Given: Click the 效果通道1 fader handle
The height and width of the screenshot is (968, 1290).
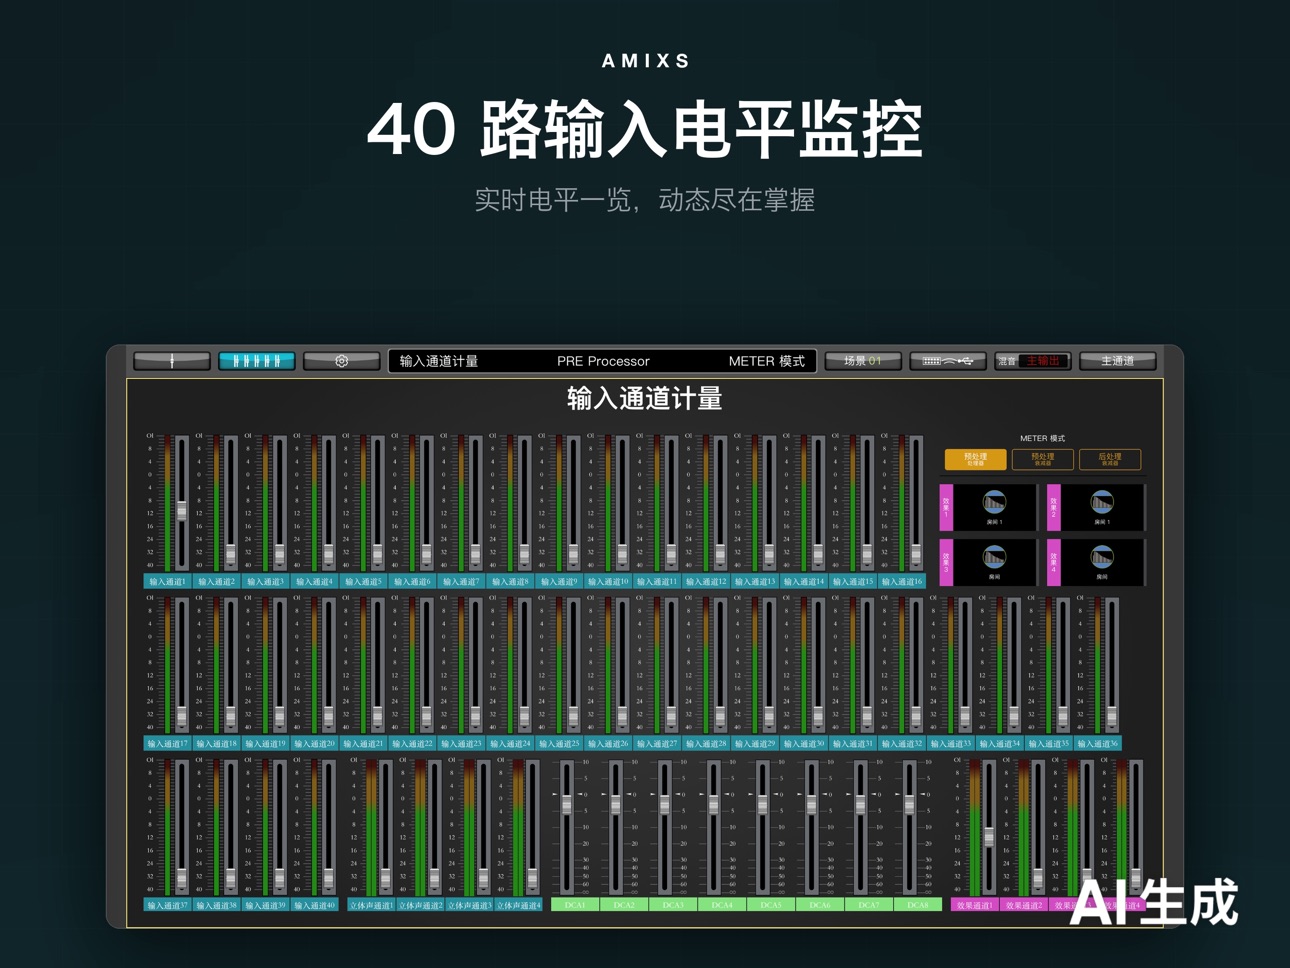Looking at the screenshot, I should click(989, 838).
